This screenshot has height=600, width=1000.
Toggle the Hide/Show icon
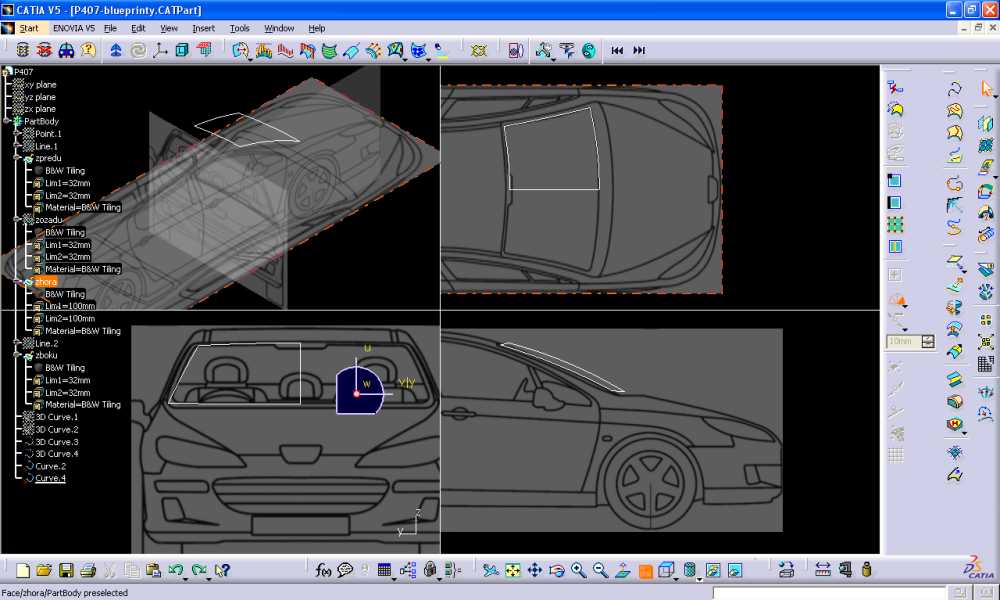pyautogui.click(x=713, y=570)
